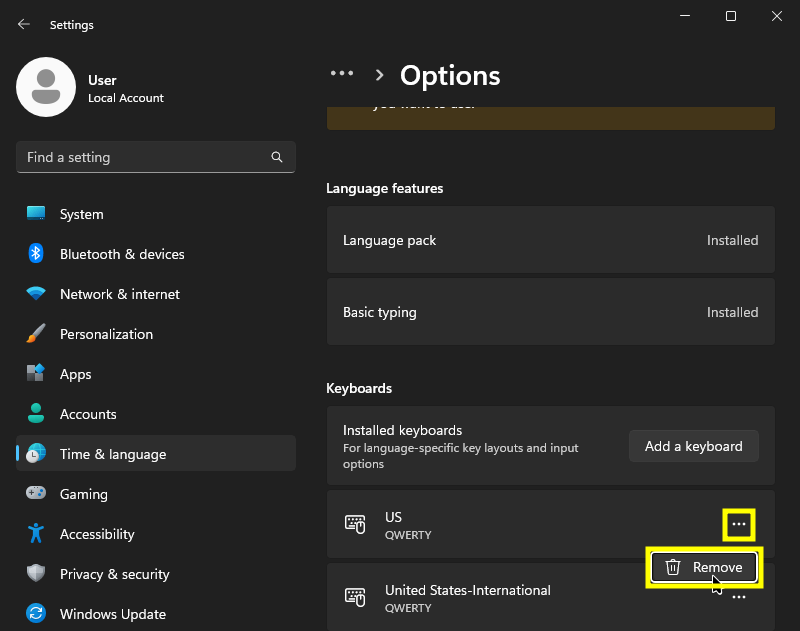This screenshot has height=631, width=800.
Task: Open Bluetooth & devices via its icon
Action: pyautogui.click(x=36, y=254)
